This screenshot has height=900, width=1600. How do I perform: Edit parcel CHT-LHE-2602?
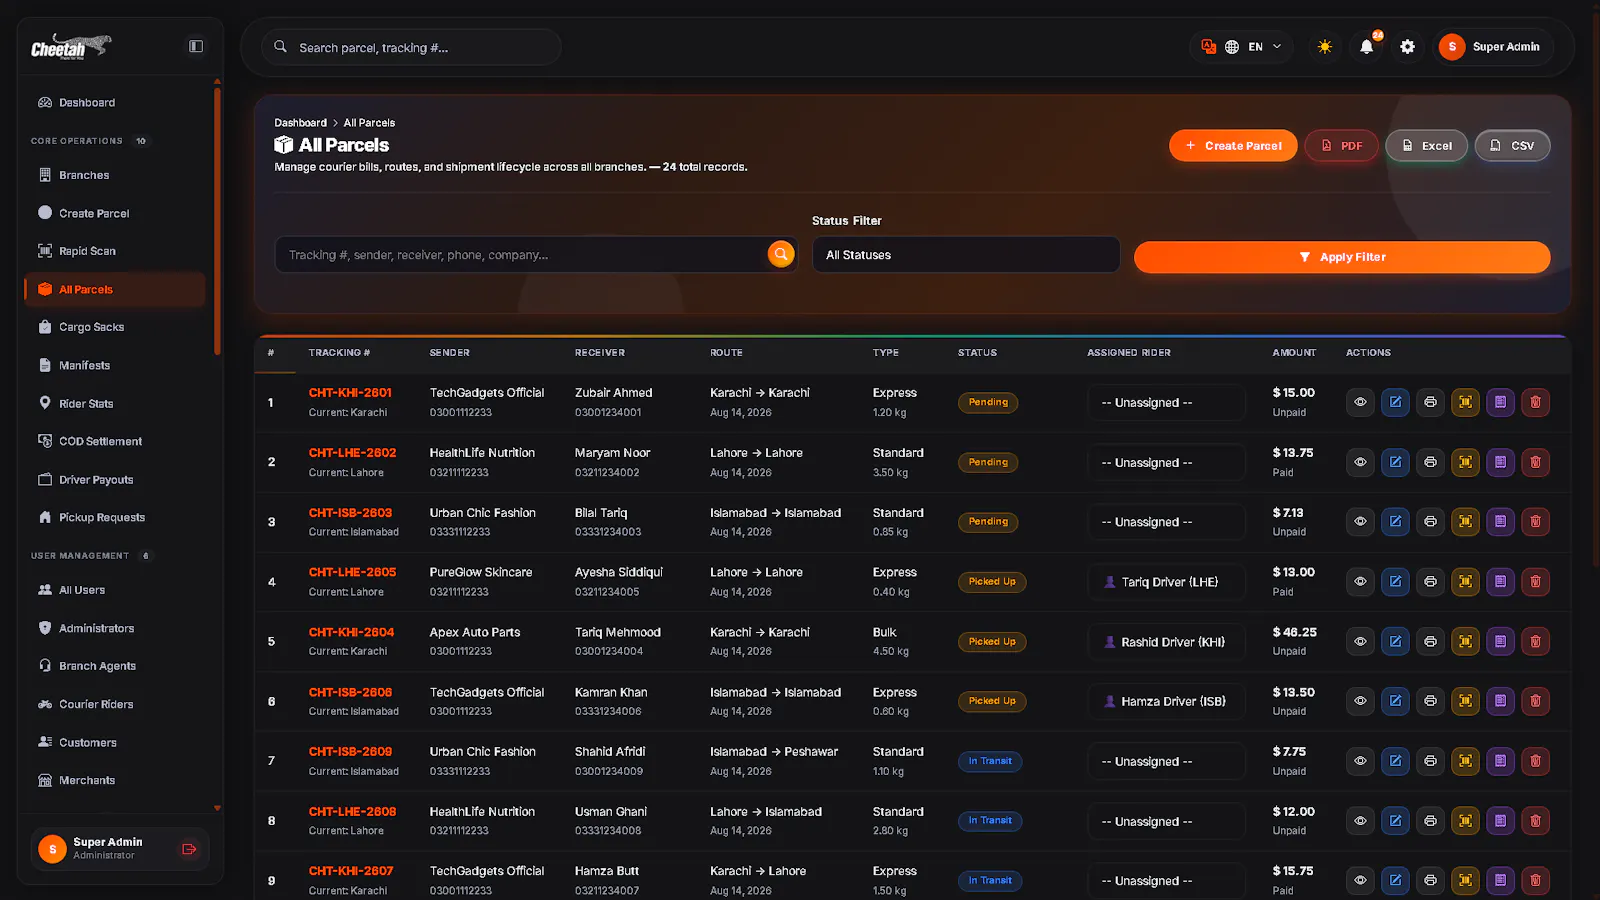point(1395,462)
